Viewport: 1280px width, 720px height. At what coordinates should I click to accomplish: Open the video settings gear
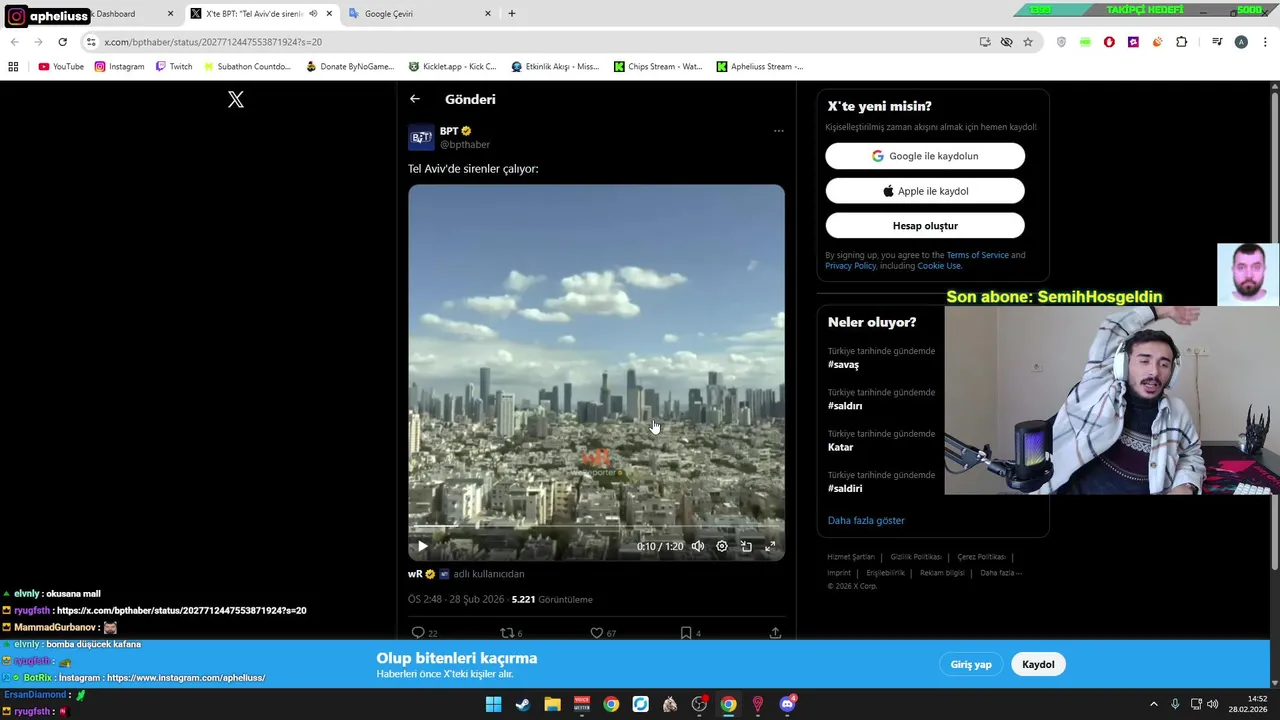tap(722, 546)
